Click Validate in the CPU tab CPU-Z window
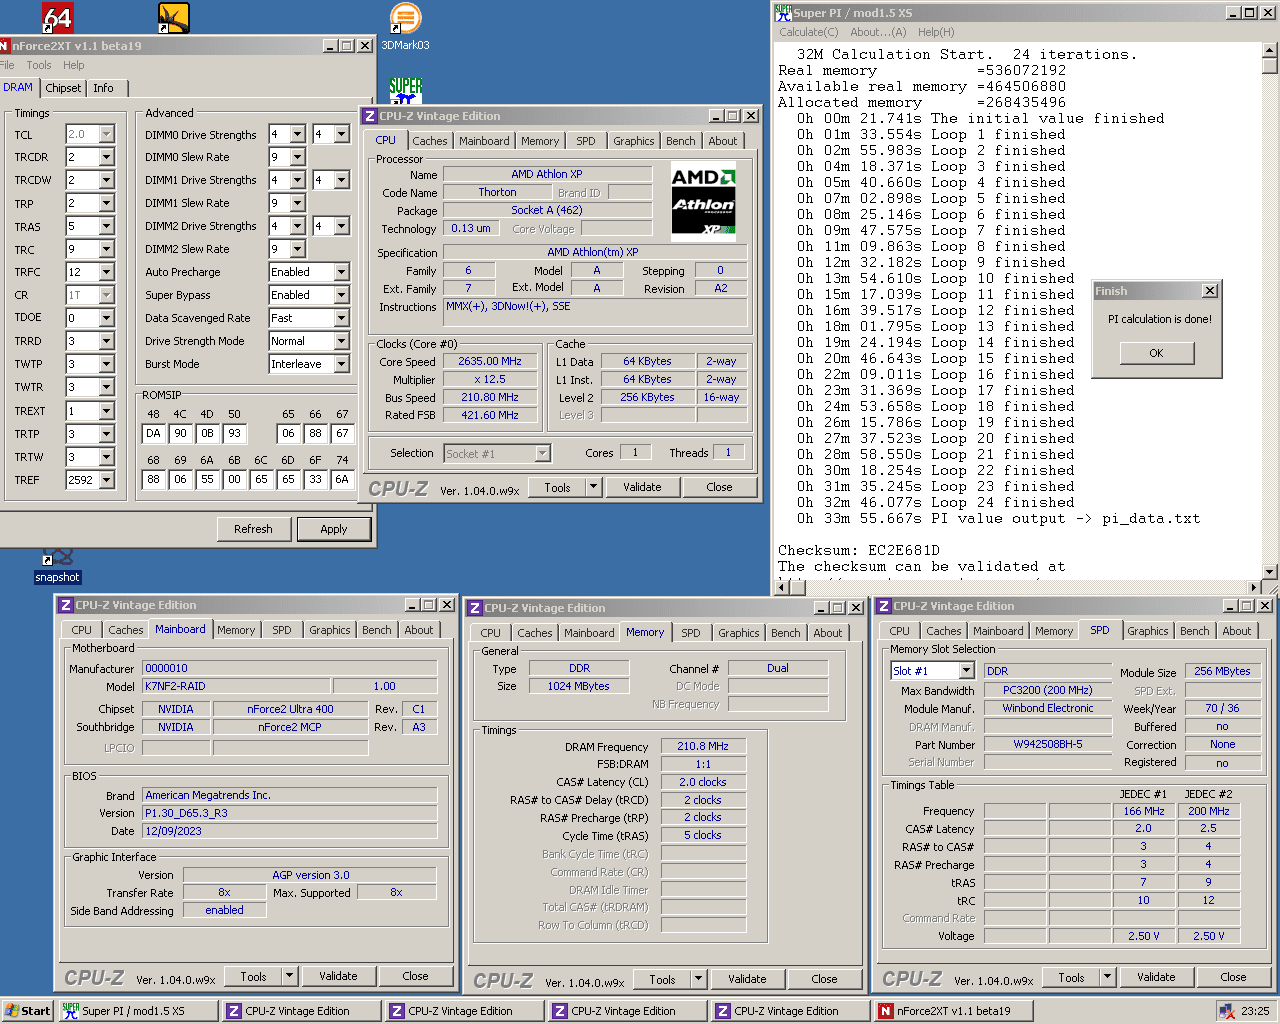The height and width of the screenshot is (1024, 1280). coord(642,487)
